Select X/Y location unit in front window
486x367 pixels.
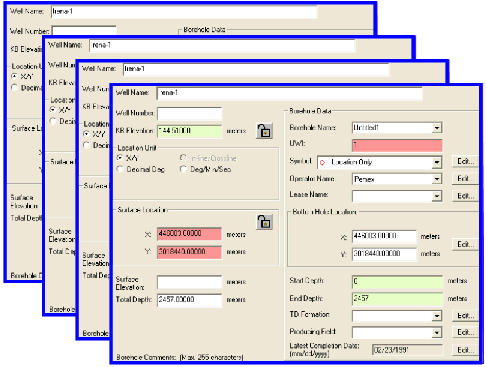(120, 158)
